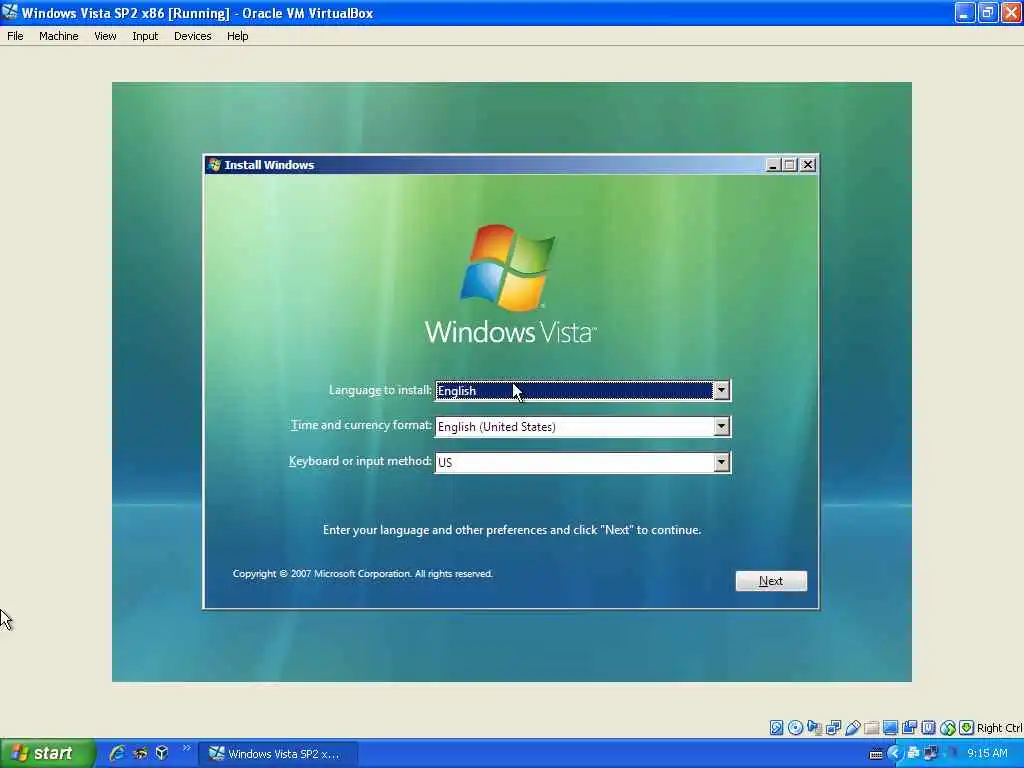Click the display monitor status icon
Screen dimensions: 1024x768
[x=890, y=728]
